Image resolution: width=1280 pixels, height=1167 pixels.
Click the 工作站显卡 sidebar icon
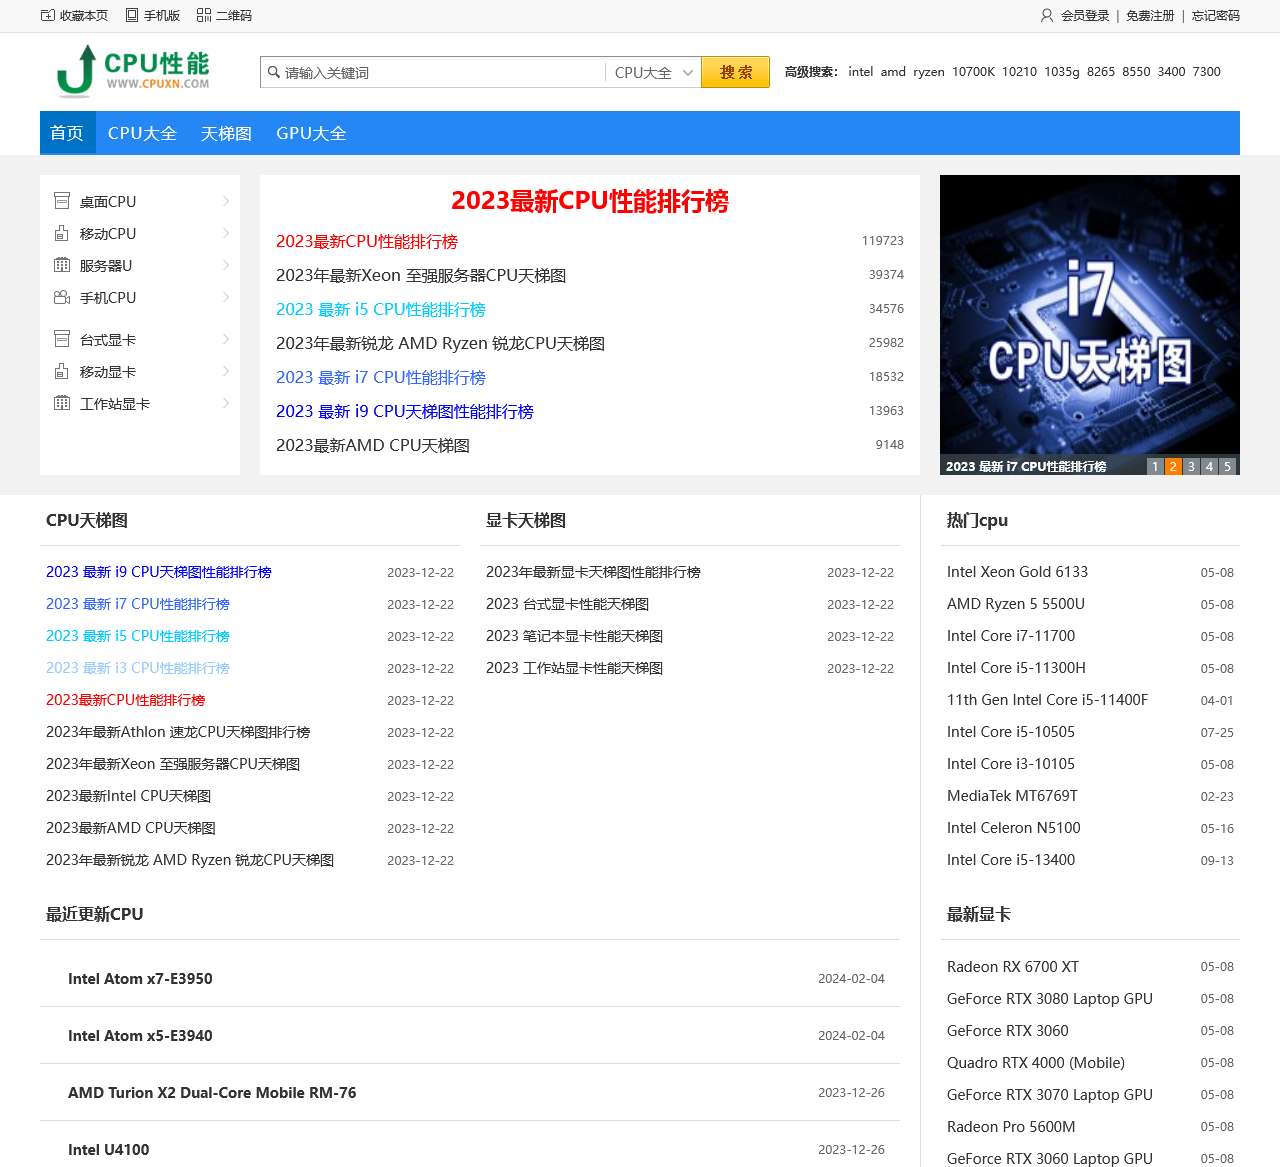click(x=61, y=403)
